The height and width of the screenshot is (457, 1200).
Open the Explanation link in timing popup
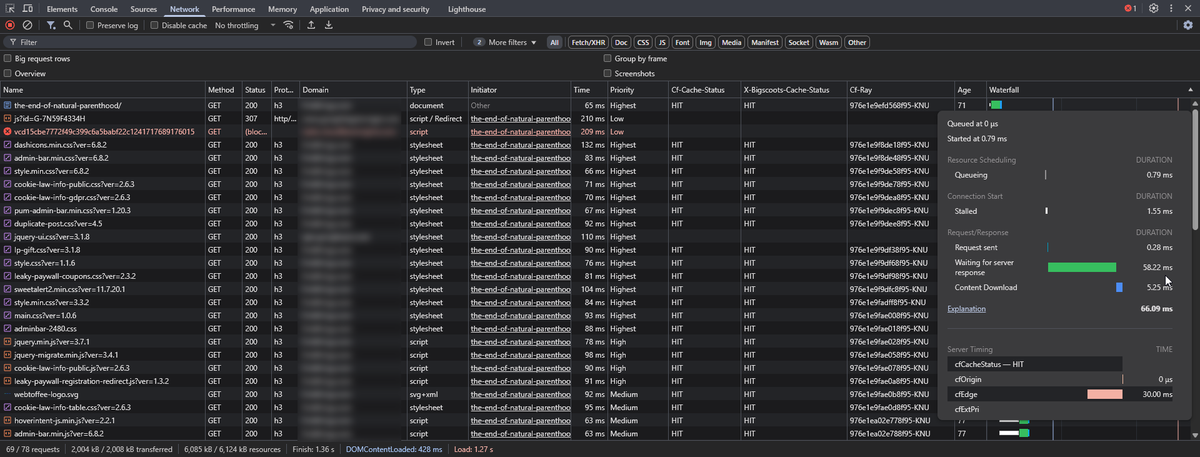(966, 309)
